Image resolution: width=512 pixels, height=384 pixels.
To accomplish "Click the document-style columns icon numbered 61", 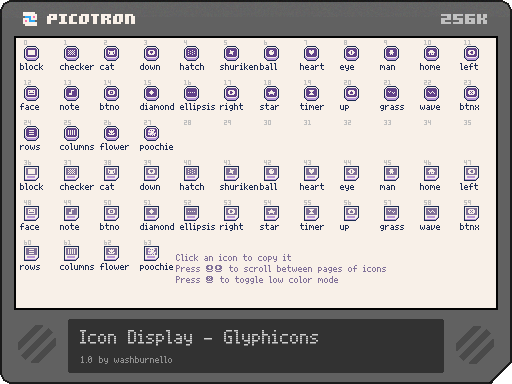I will pyautogui.click(x=71, y=253).
